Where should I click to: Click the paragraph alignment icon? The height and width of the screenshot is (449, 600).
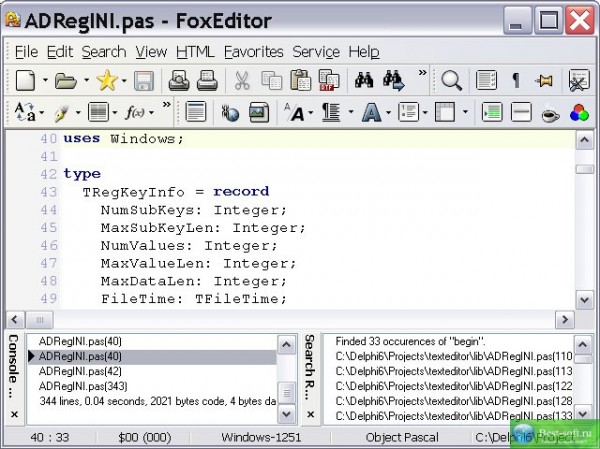point(331,113)
